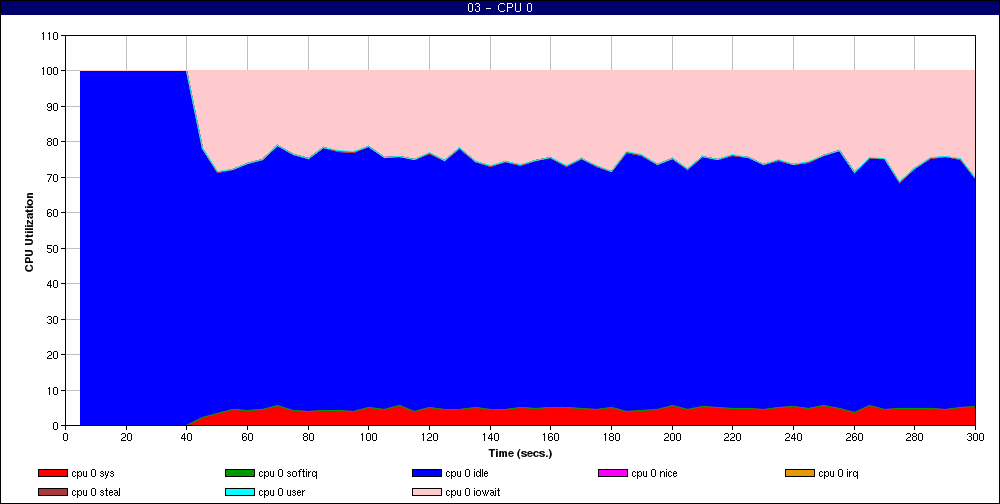
Task: Click the cyan cpu 0 user legend swatch
Action: click(x=240, y=493)
